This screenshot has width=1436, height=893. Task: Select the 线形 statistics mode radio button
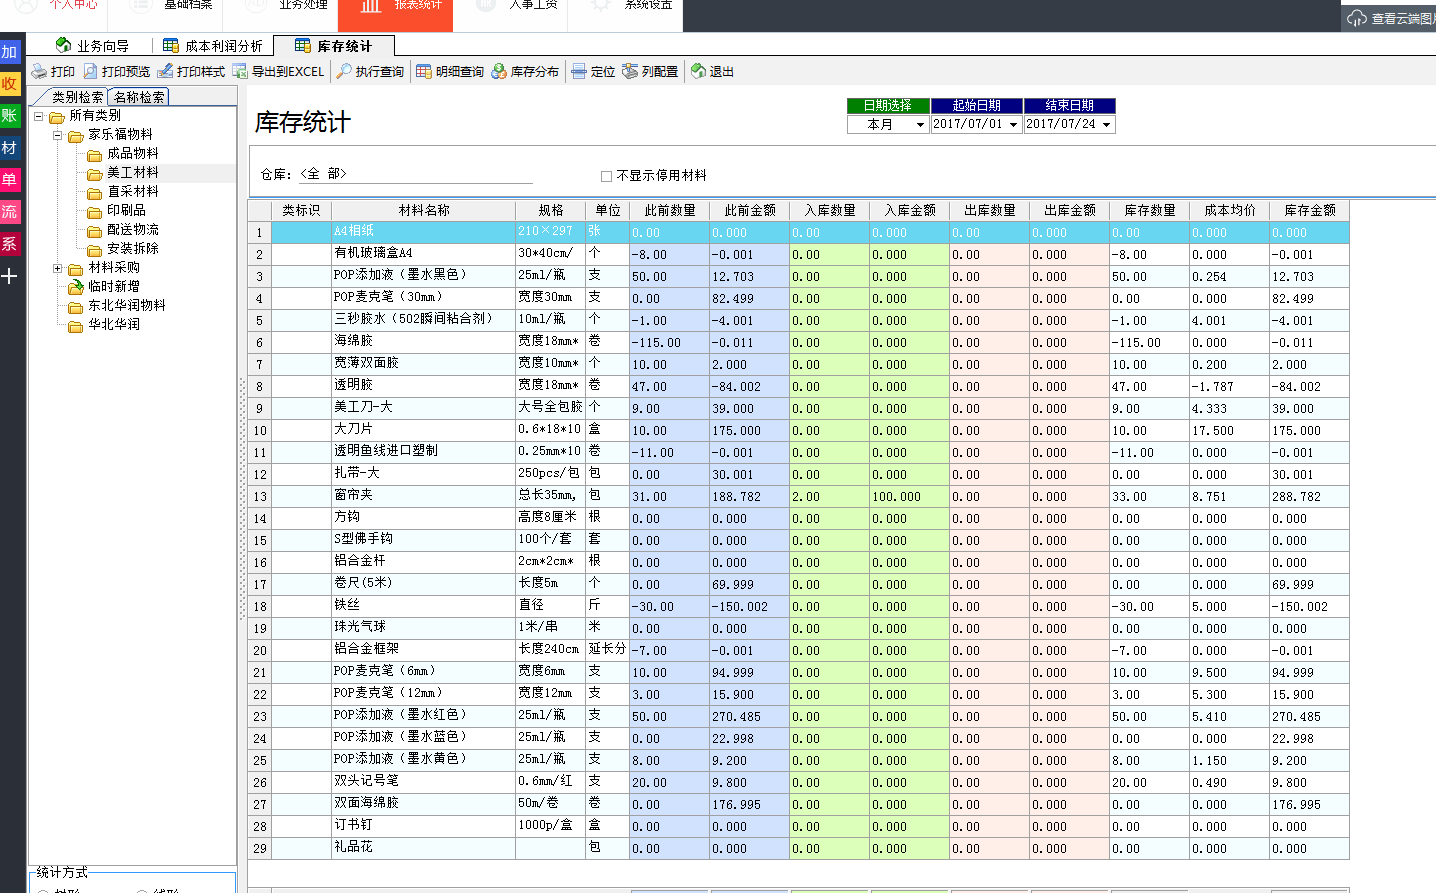[142, 891]
